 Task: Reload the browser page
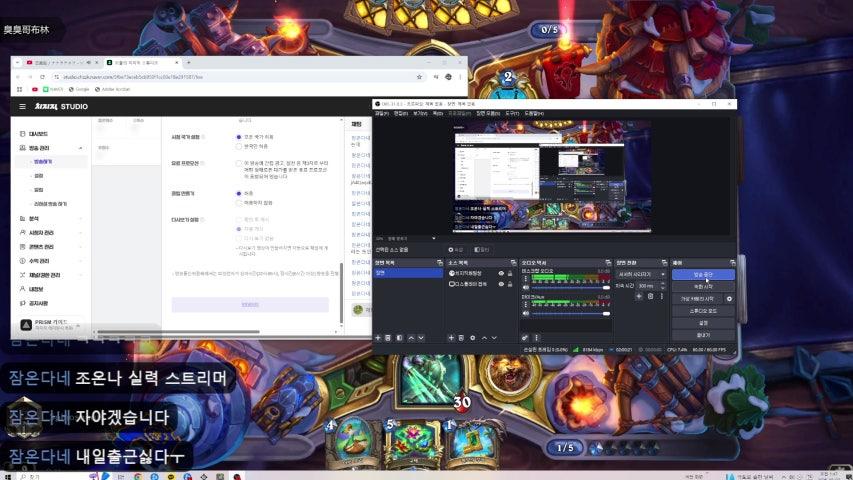pos(42,77)
